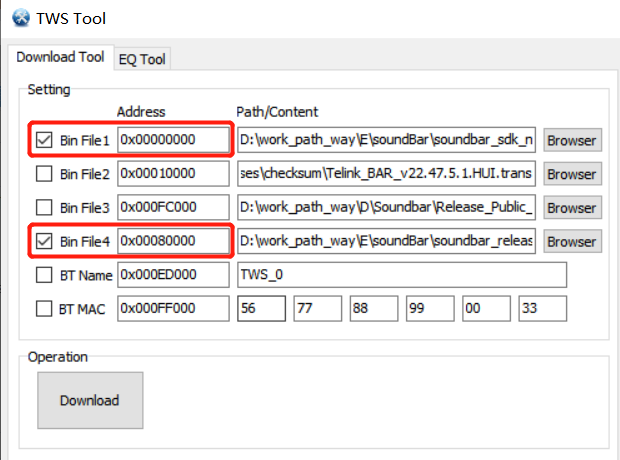
Task: Select the first BT MAC byte field 56
Action: (261, 309)
